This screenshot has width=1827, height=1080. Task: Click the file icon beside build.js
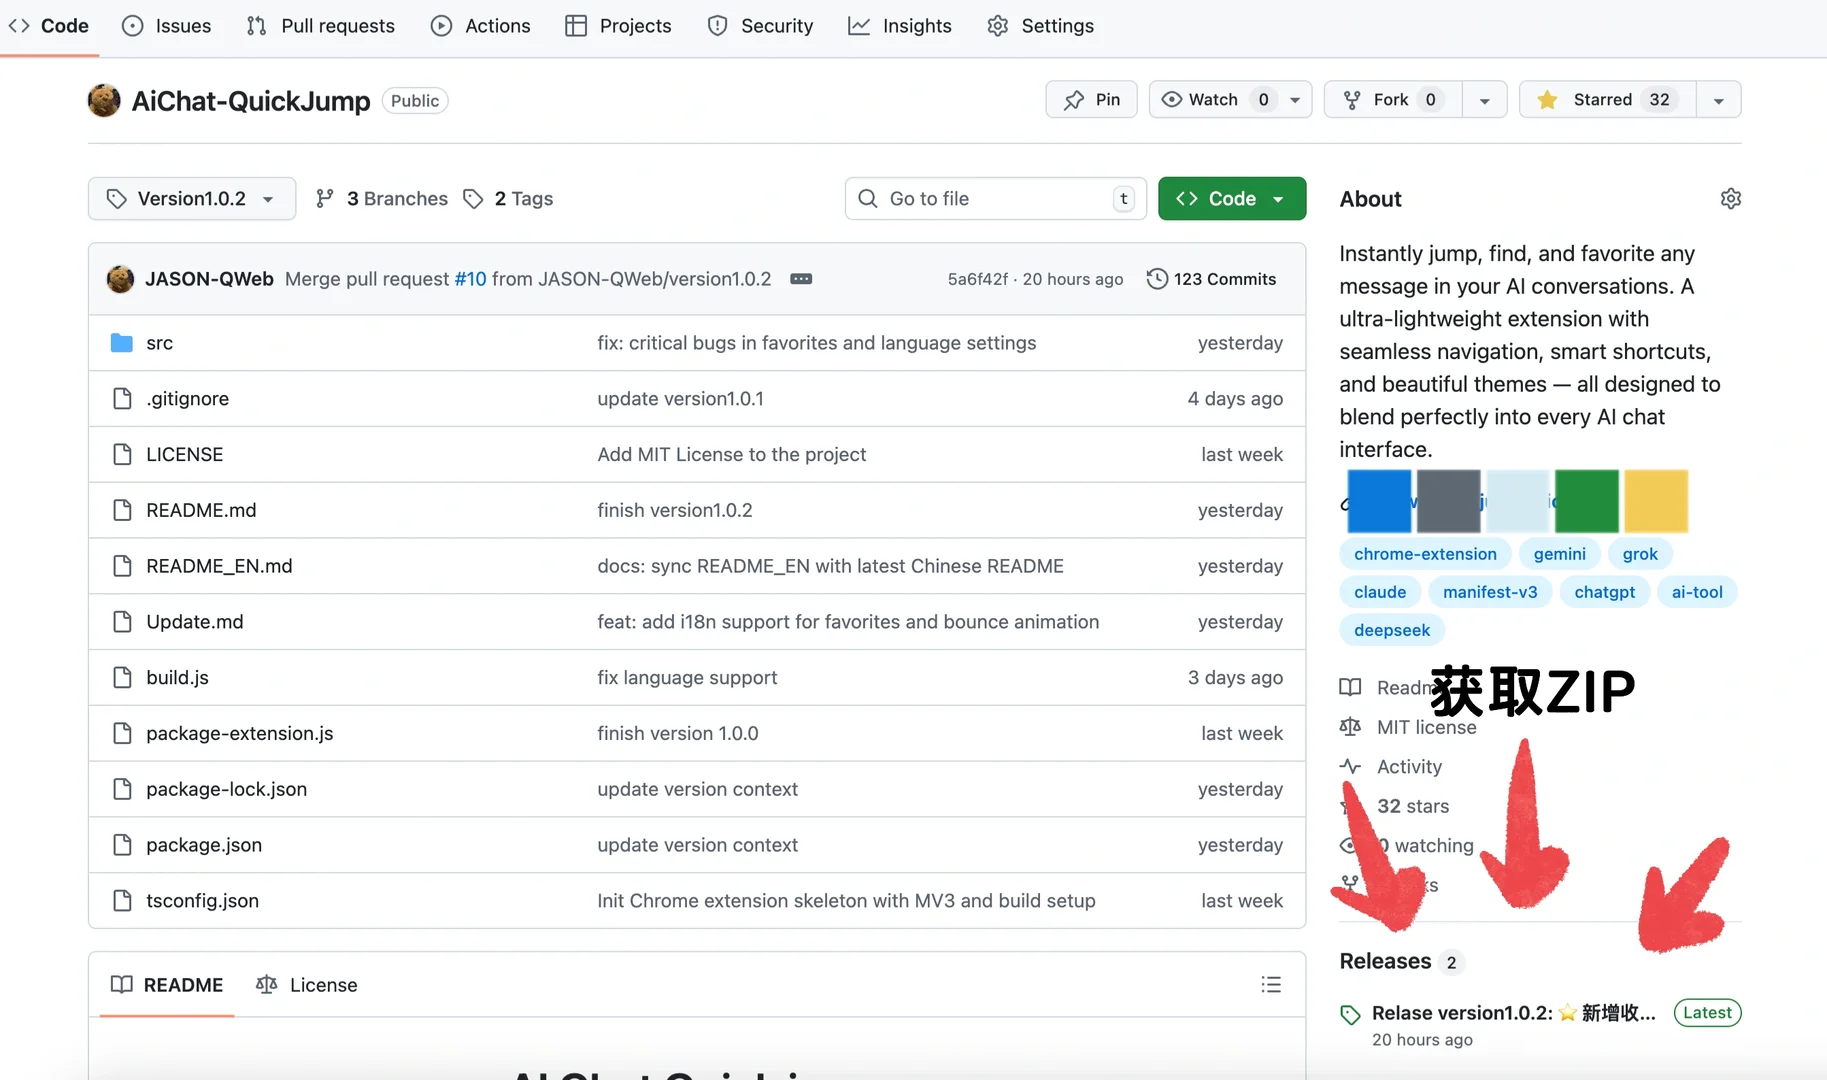(122, 678)
